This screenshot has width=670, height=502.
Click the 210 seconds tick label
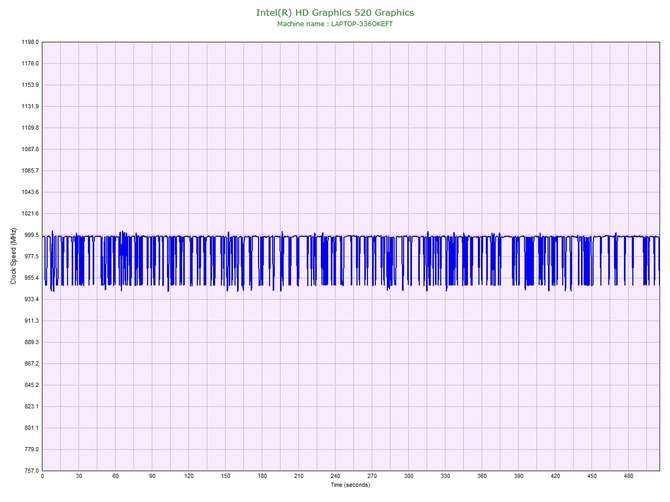coord(299,476)
